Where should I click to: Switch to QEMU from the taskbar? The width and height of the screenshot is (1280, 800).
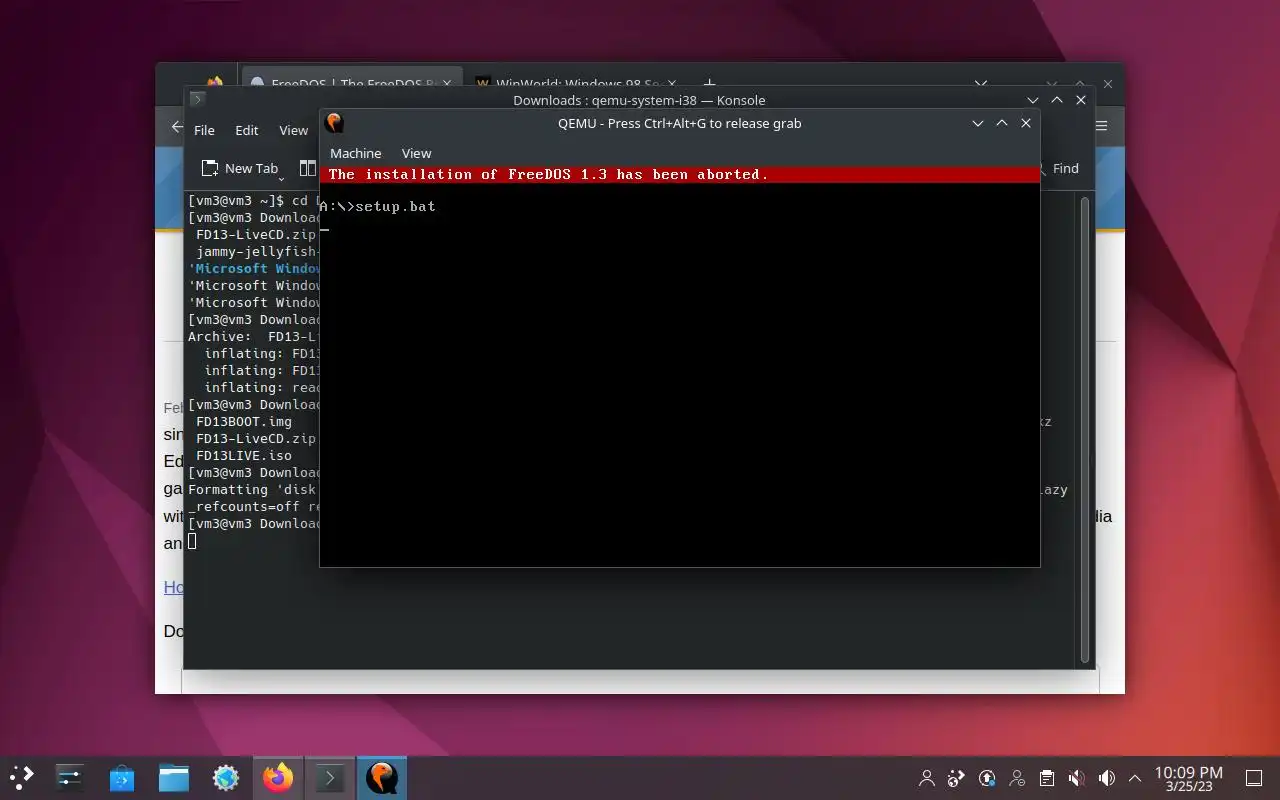(x=381, y=777)
